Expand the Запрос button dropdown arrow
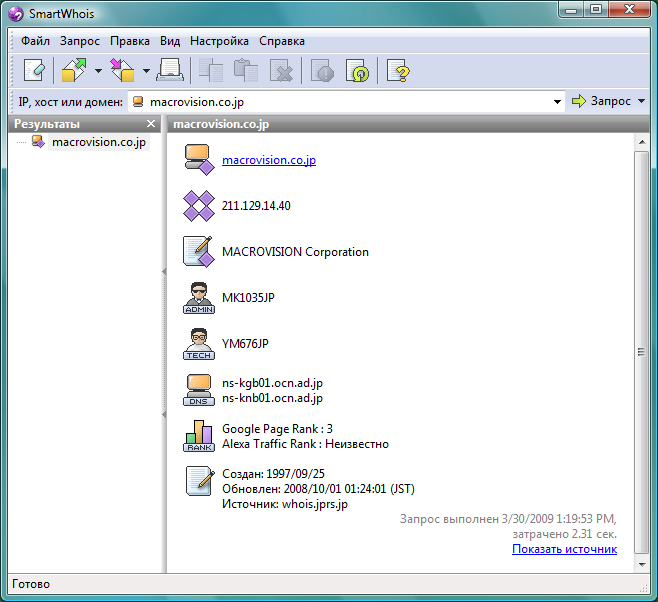Screen dimensions: 658x602 pos(641,102)
